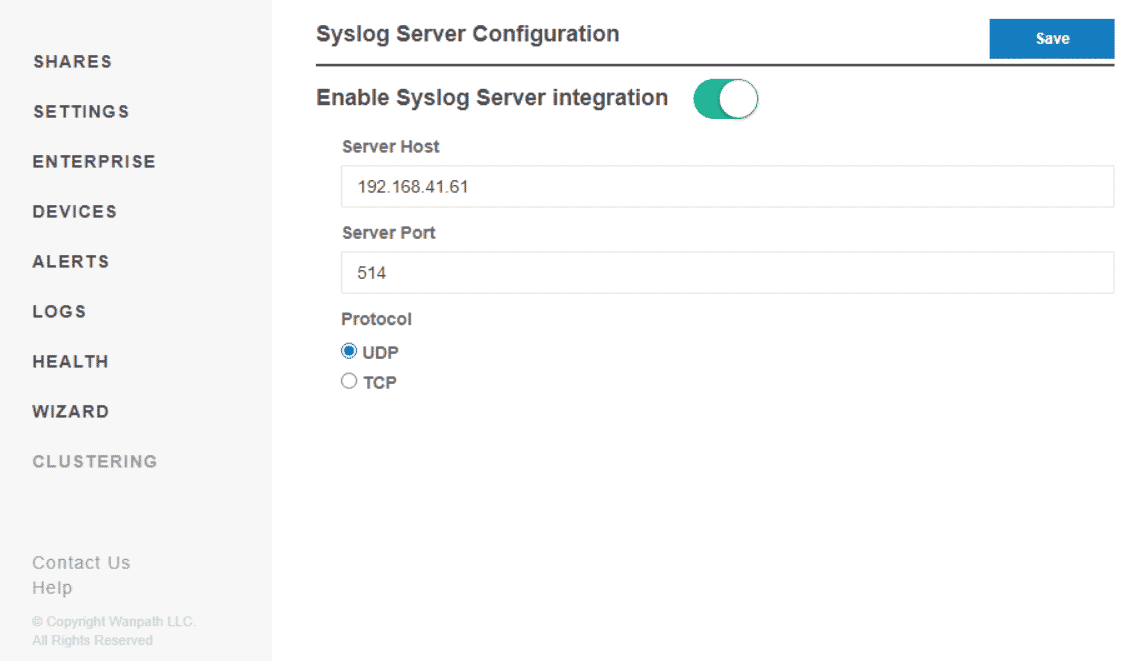This screenshot has width=1148, height=661.
Task: Launch the WIZARD from sidebar
Action: coord(71,412)
